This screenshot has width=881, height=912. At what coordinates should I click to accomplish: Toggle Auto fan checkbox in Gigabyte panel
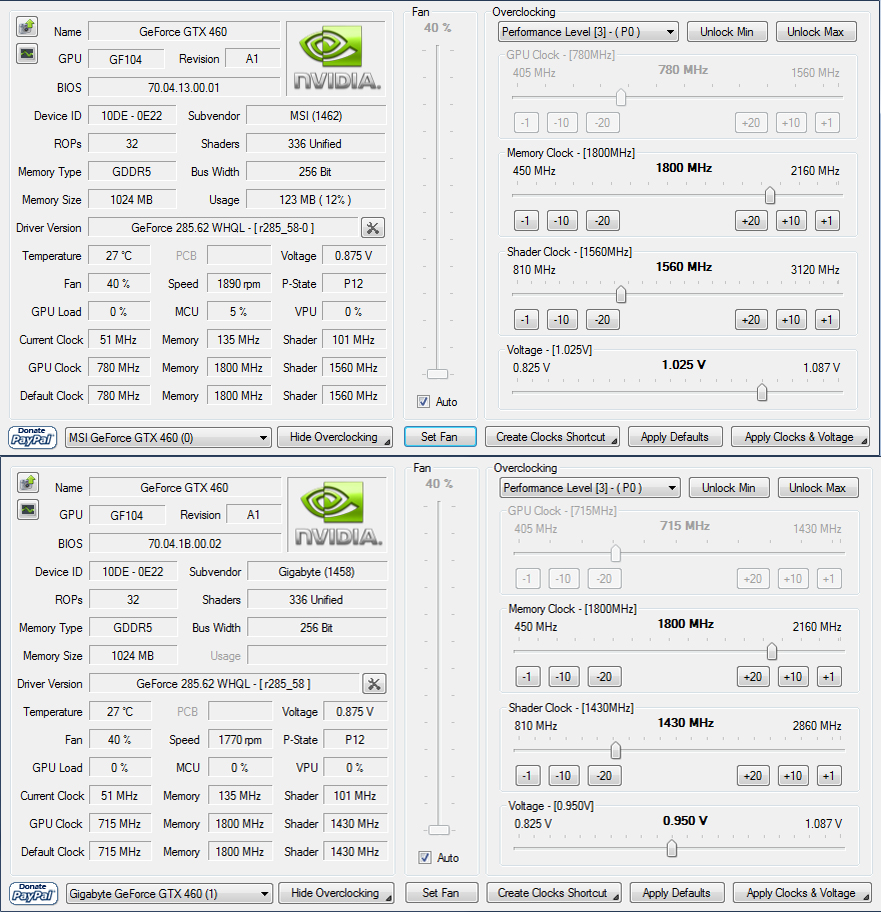pyautogui.click(x=425, y=857)
